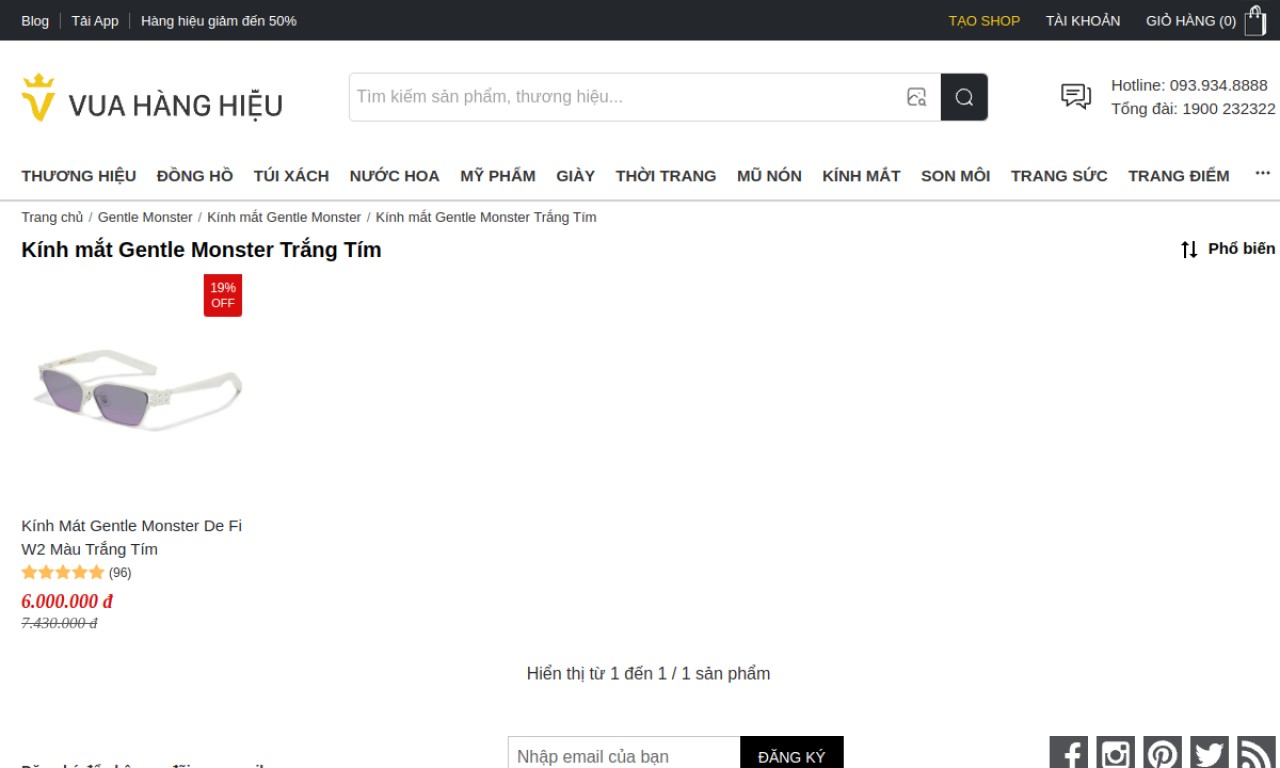
Task: Open the TÀI KHOẢN link
Action: [x=1083, y=21]
